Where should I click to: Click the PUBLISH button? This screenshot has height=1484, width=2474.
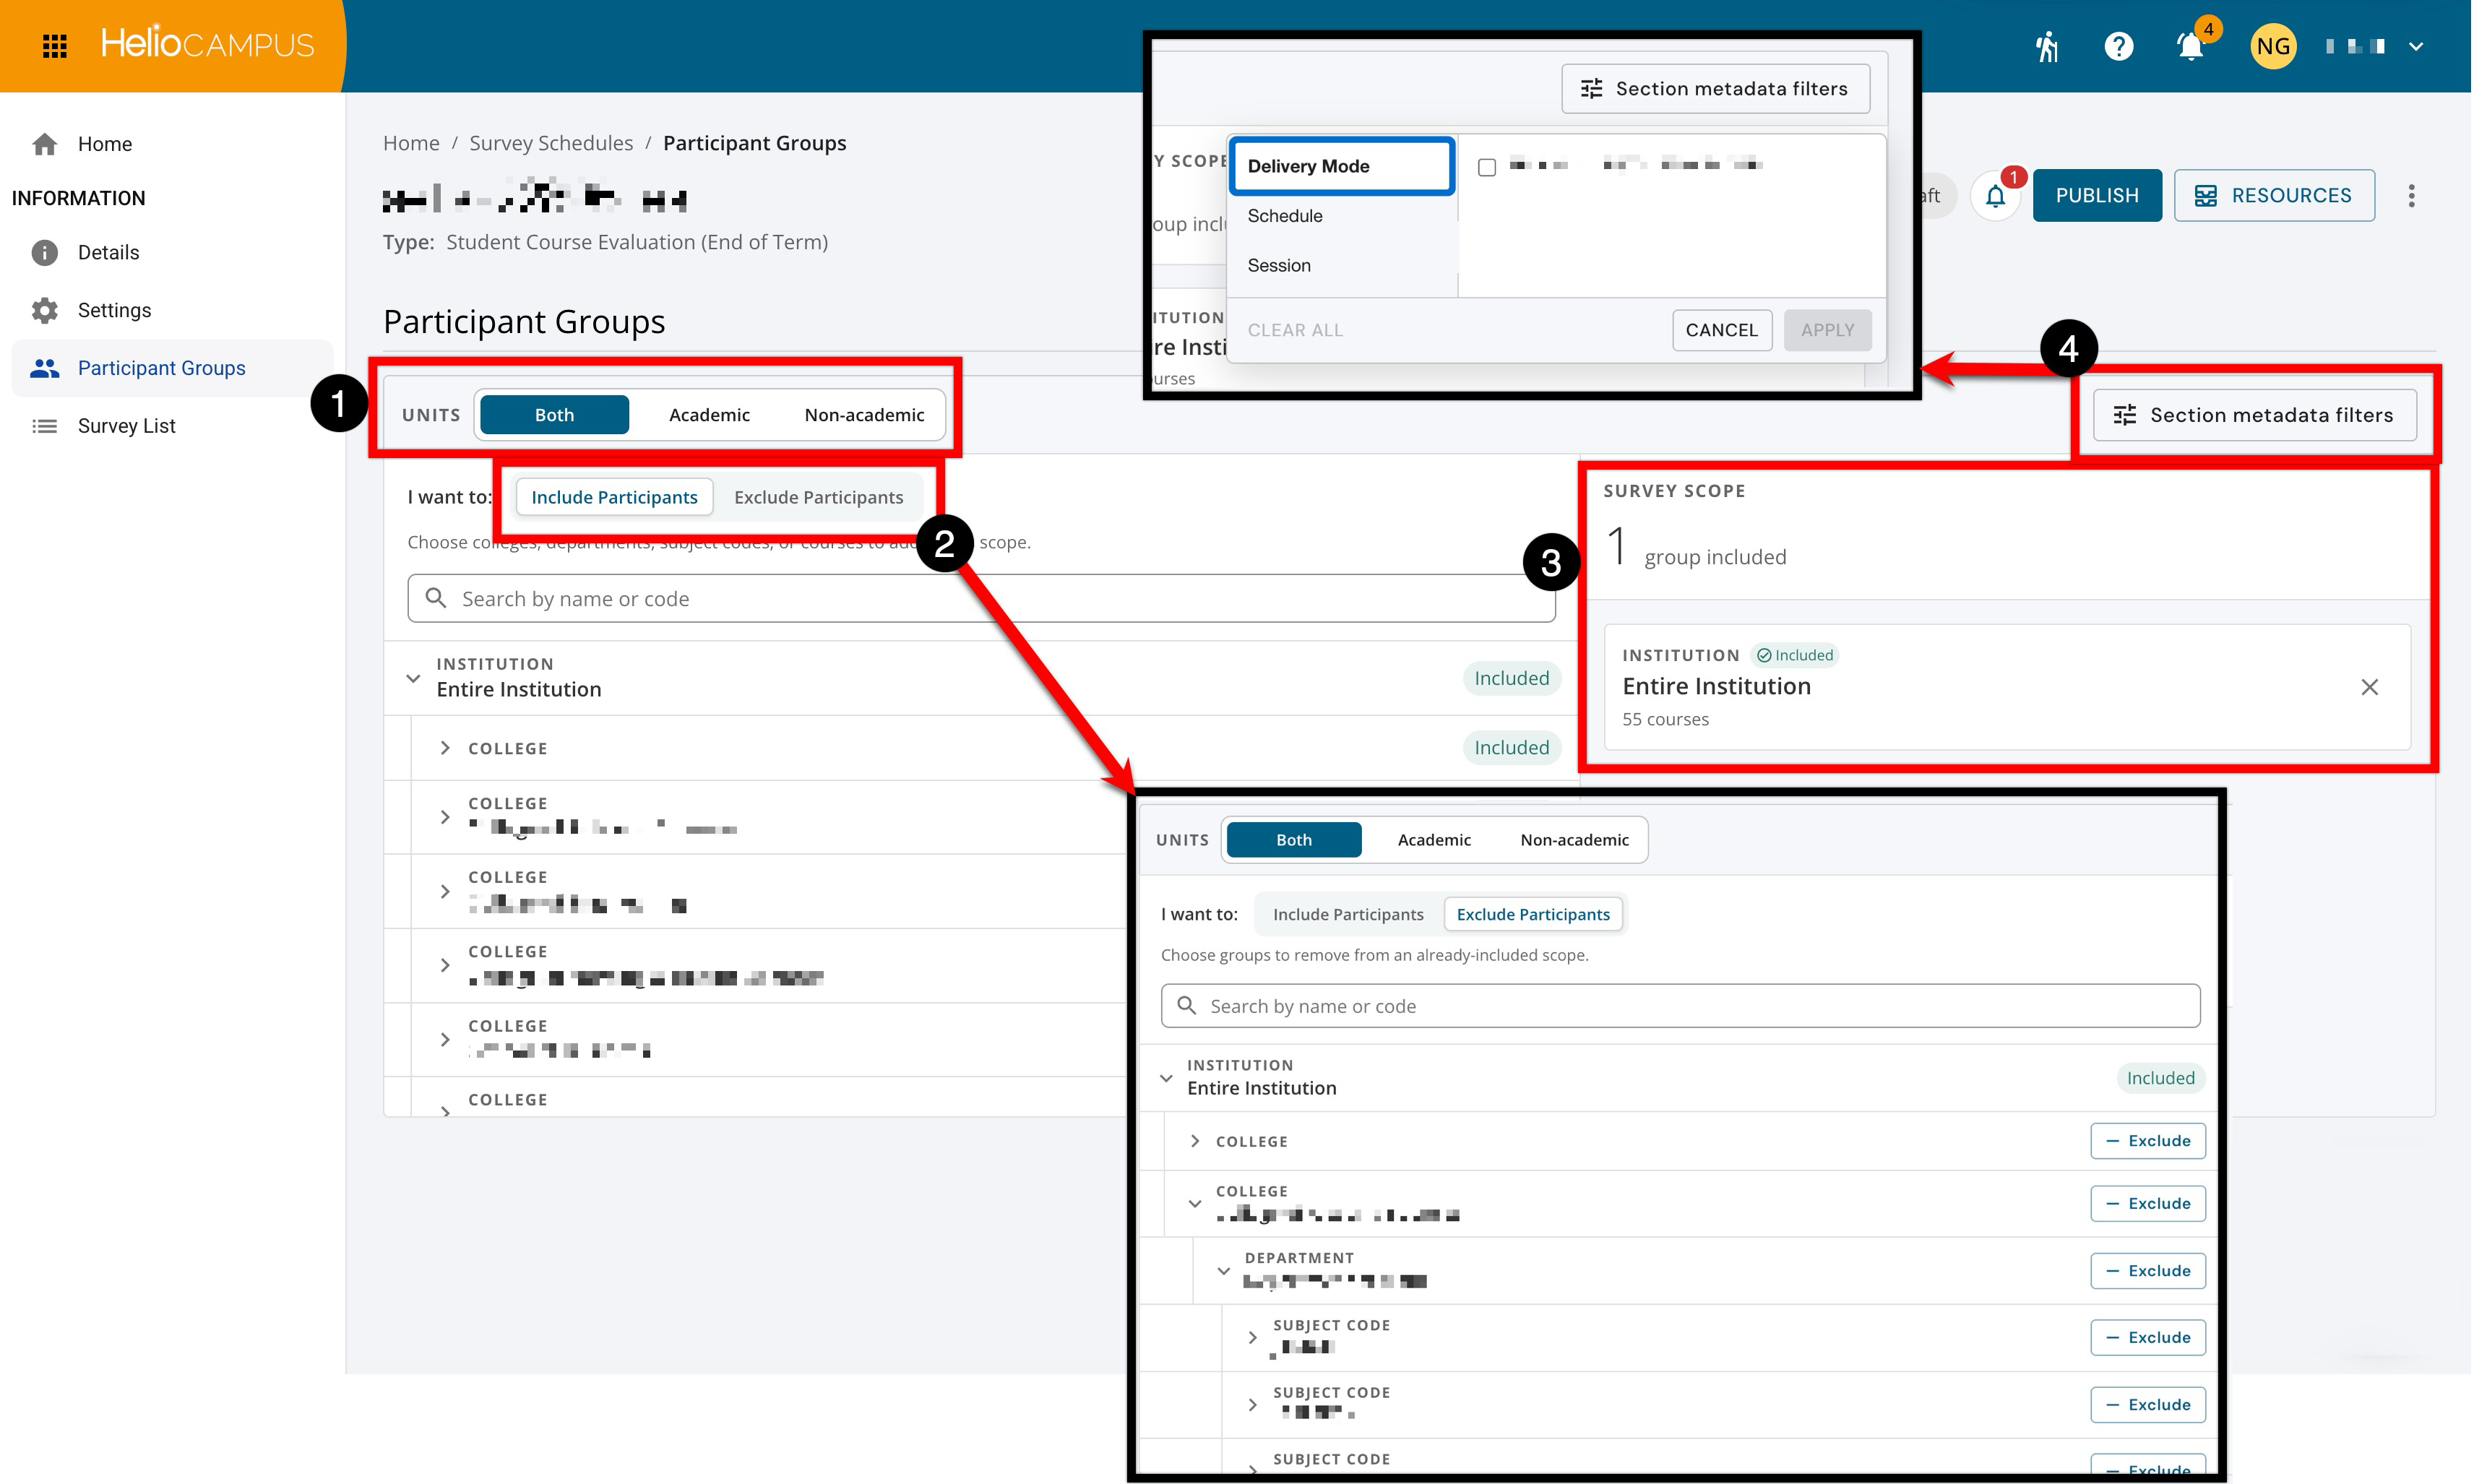click(2097, 196)
